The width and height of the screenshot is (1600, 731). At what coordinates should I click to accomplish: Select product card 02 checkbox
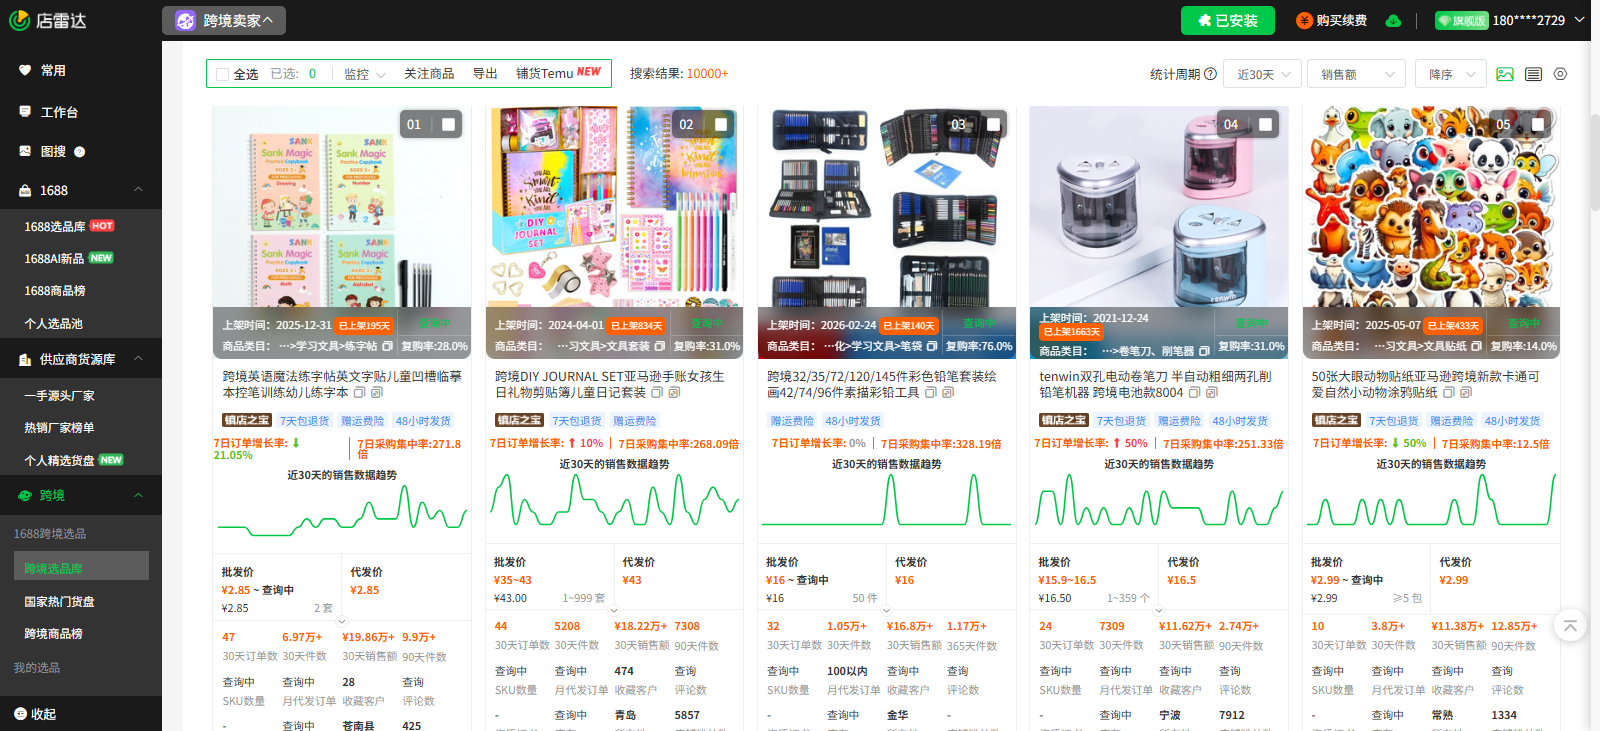721,125
